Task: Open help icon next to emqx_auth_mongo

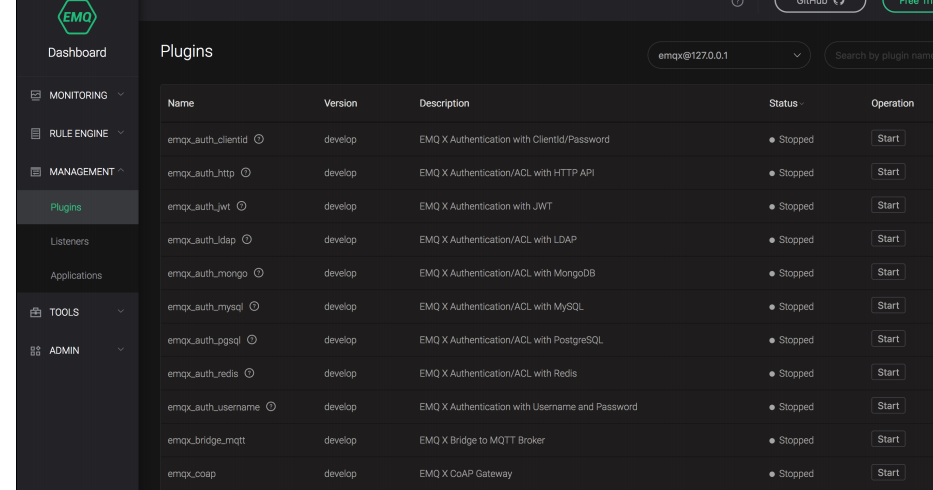Action: coord(259,272)
